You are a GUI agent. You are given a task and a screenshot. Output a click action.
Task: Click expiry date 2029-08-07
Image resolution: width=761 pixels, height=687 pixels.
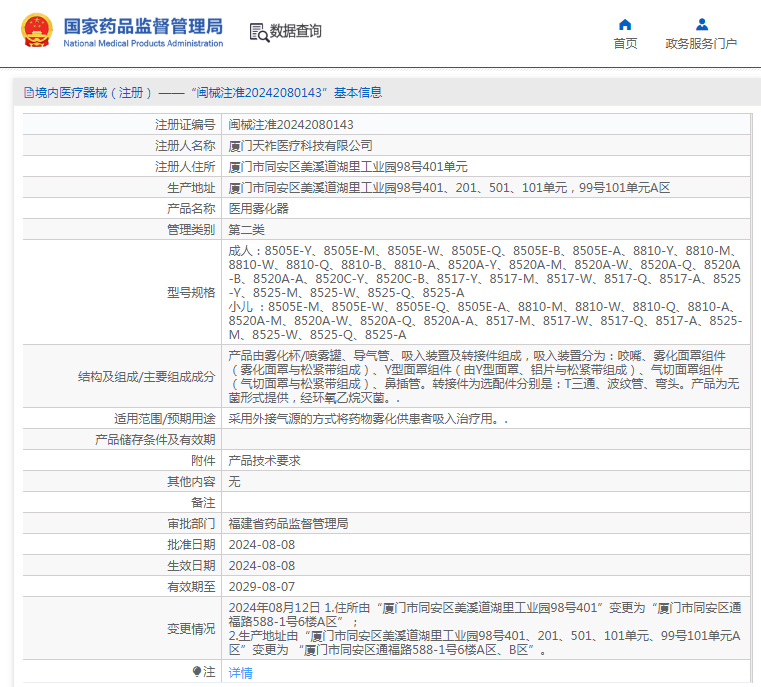[x=262, y=587]
